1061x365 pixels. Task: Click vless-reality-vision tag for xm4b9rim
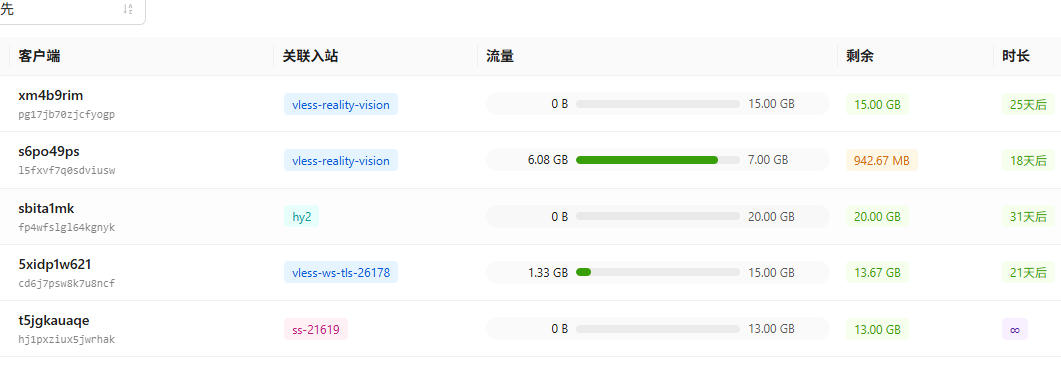point(341,104)
